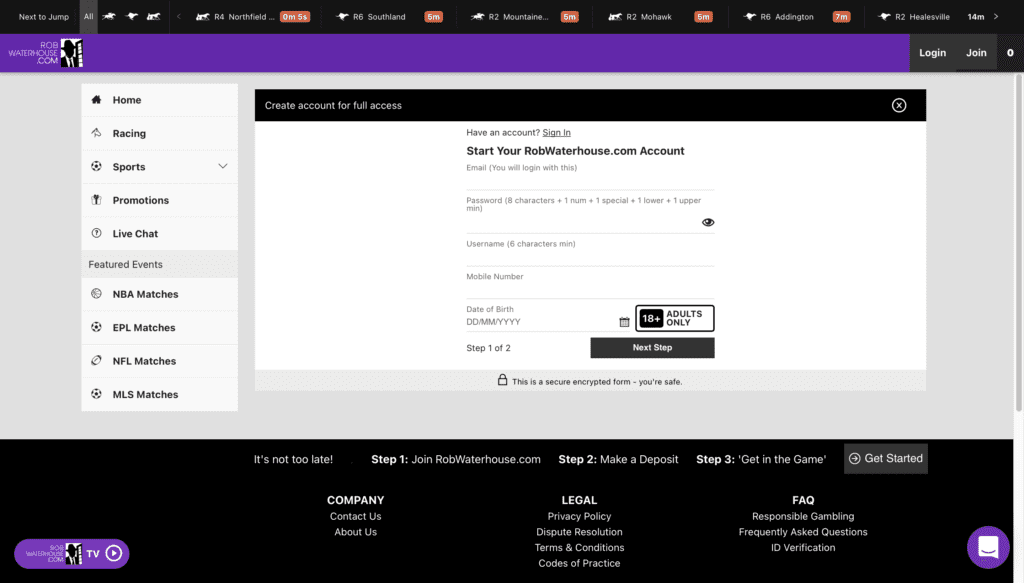This screenshot has width=1024, height=583.
Task: Click the Promotions gift icon
Action: pyautogui.click(x=97, y=200)
